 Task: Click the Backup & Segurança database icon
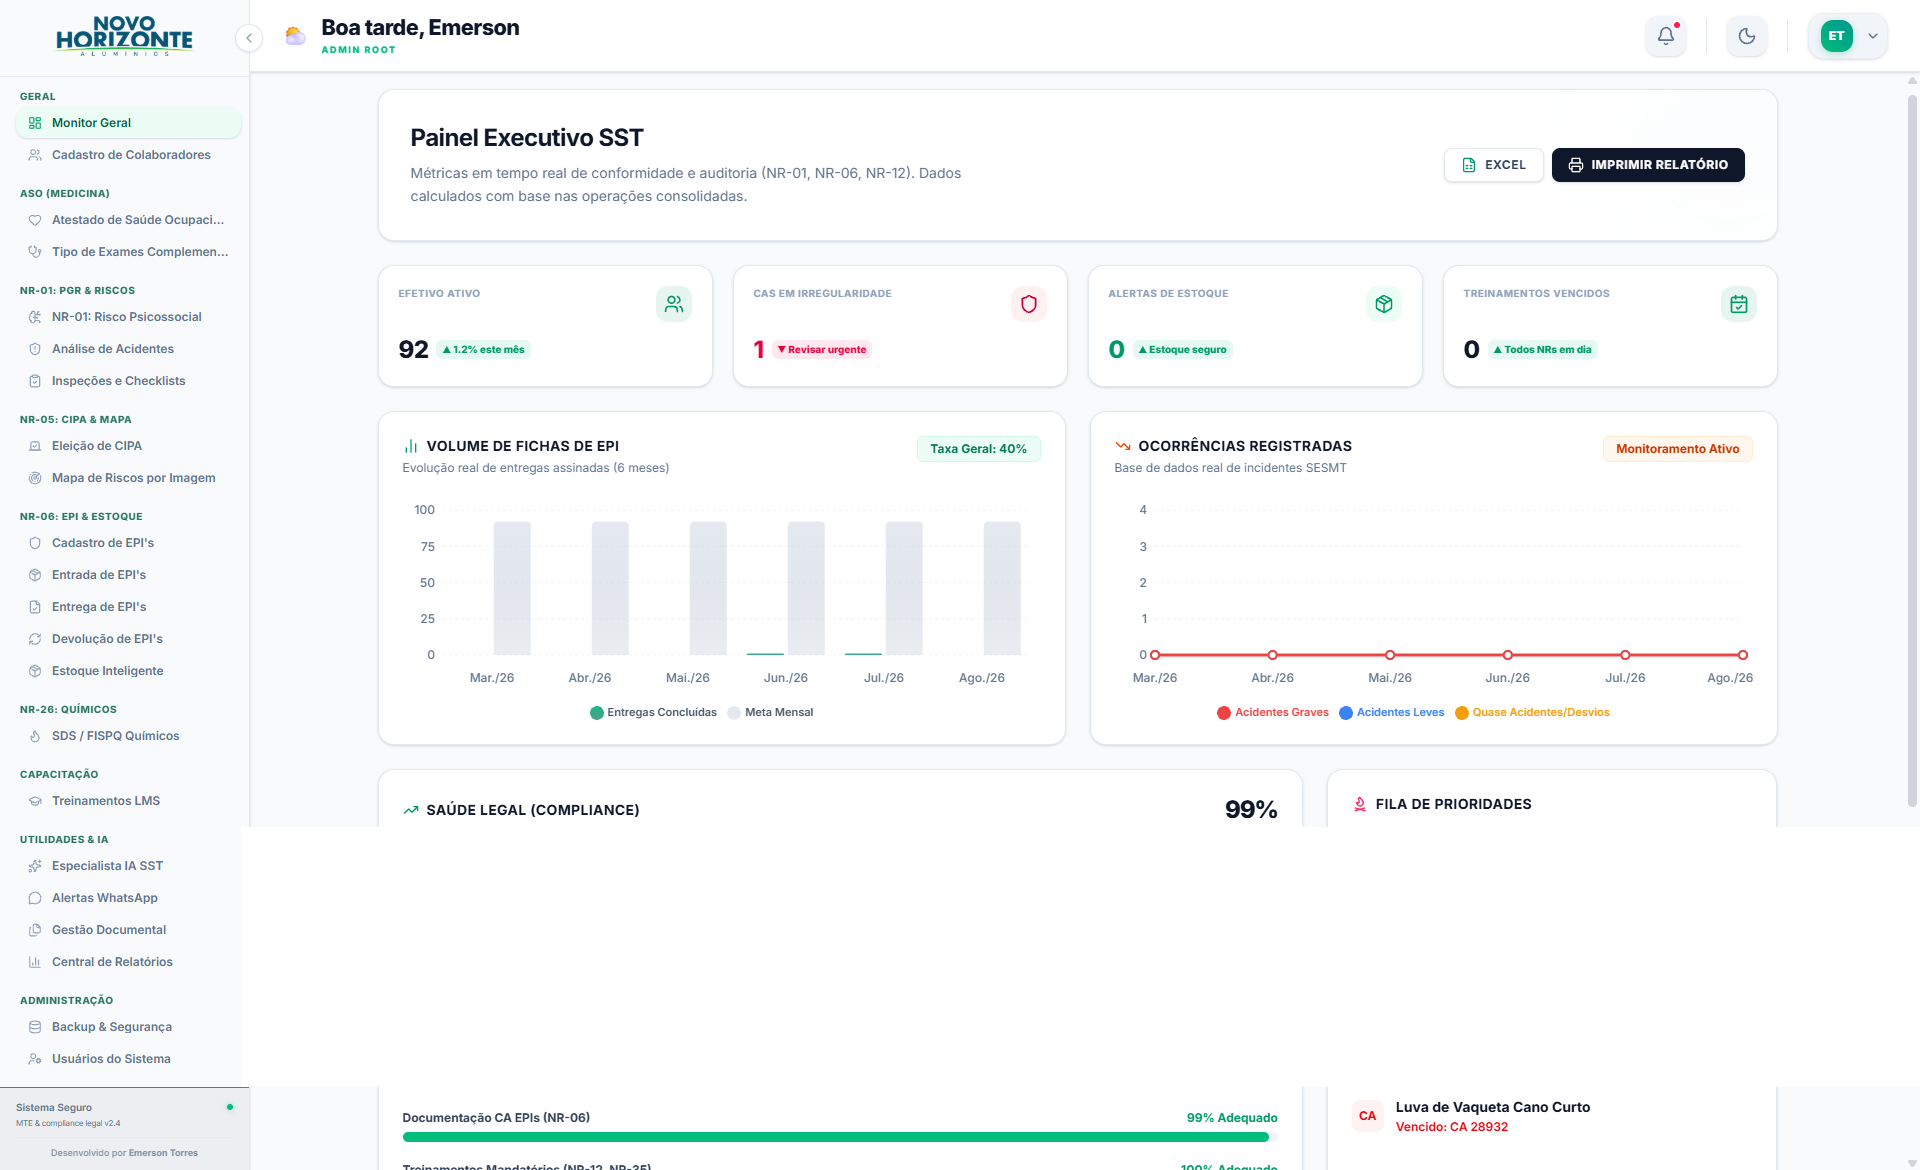point(35,1027)
